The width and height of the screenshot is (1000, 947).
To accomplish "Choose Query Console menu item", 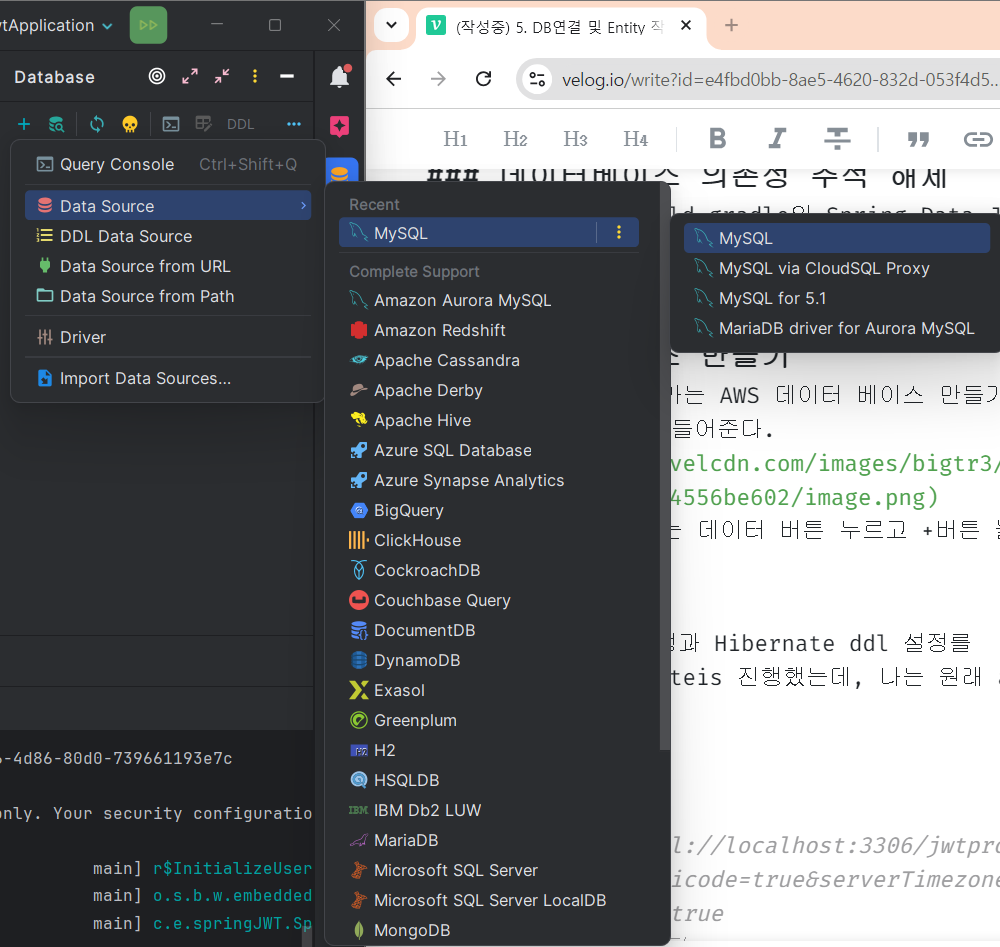I will (168, 165).
